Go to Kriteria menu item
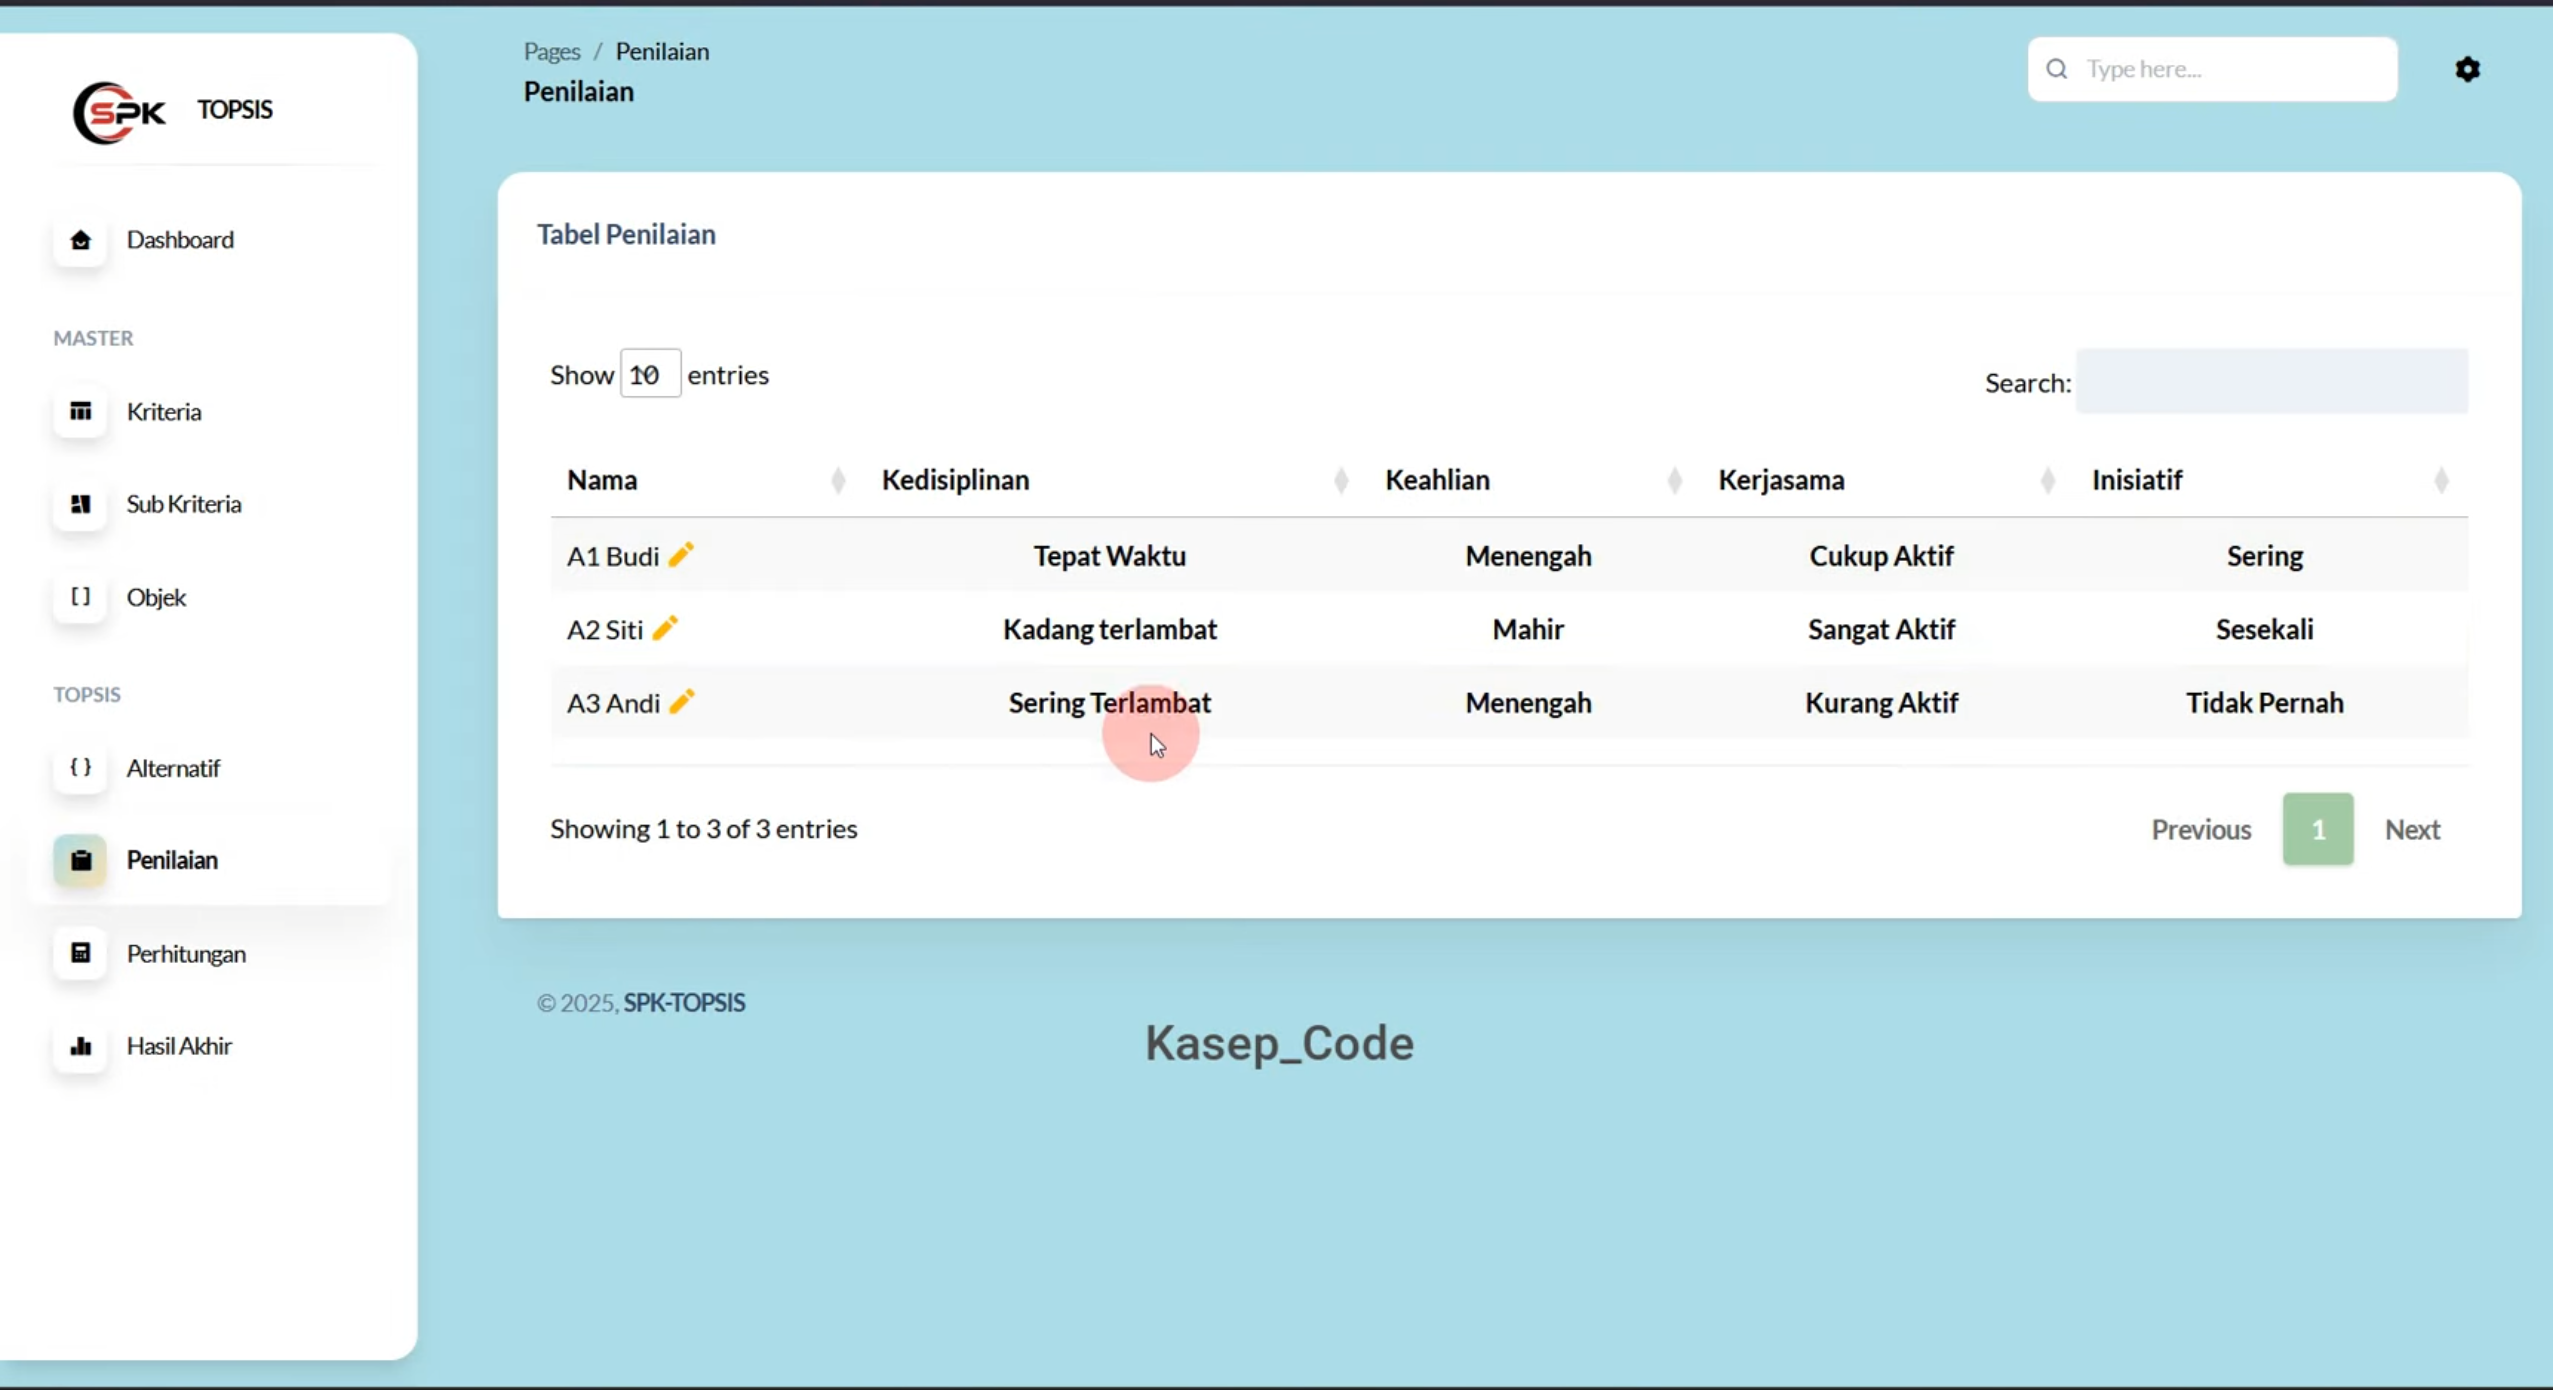This screenshot has height=1390, width=2553. click(x=164, y=411)
